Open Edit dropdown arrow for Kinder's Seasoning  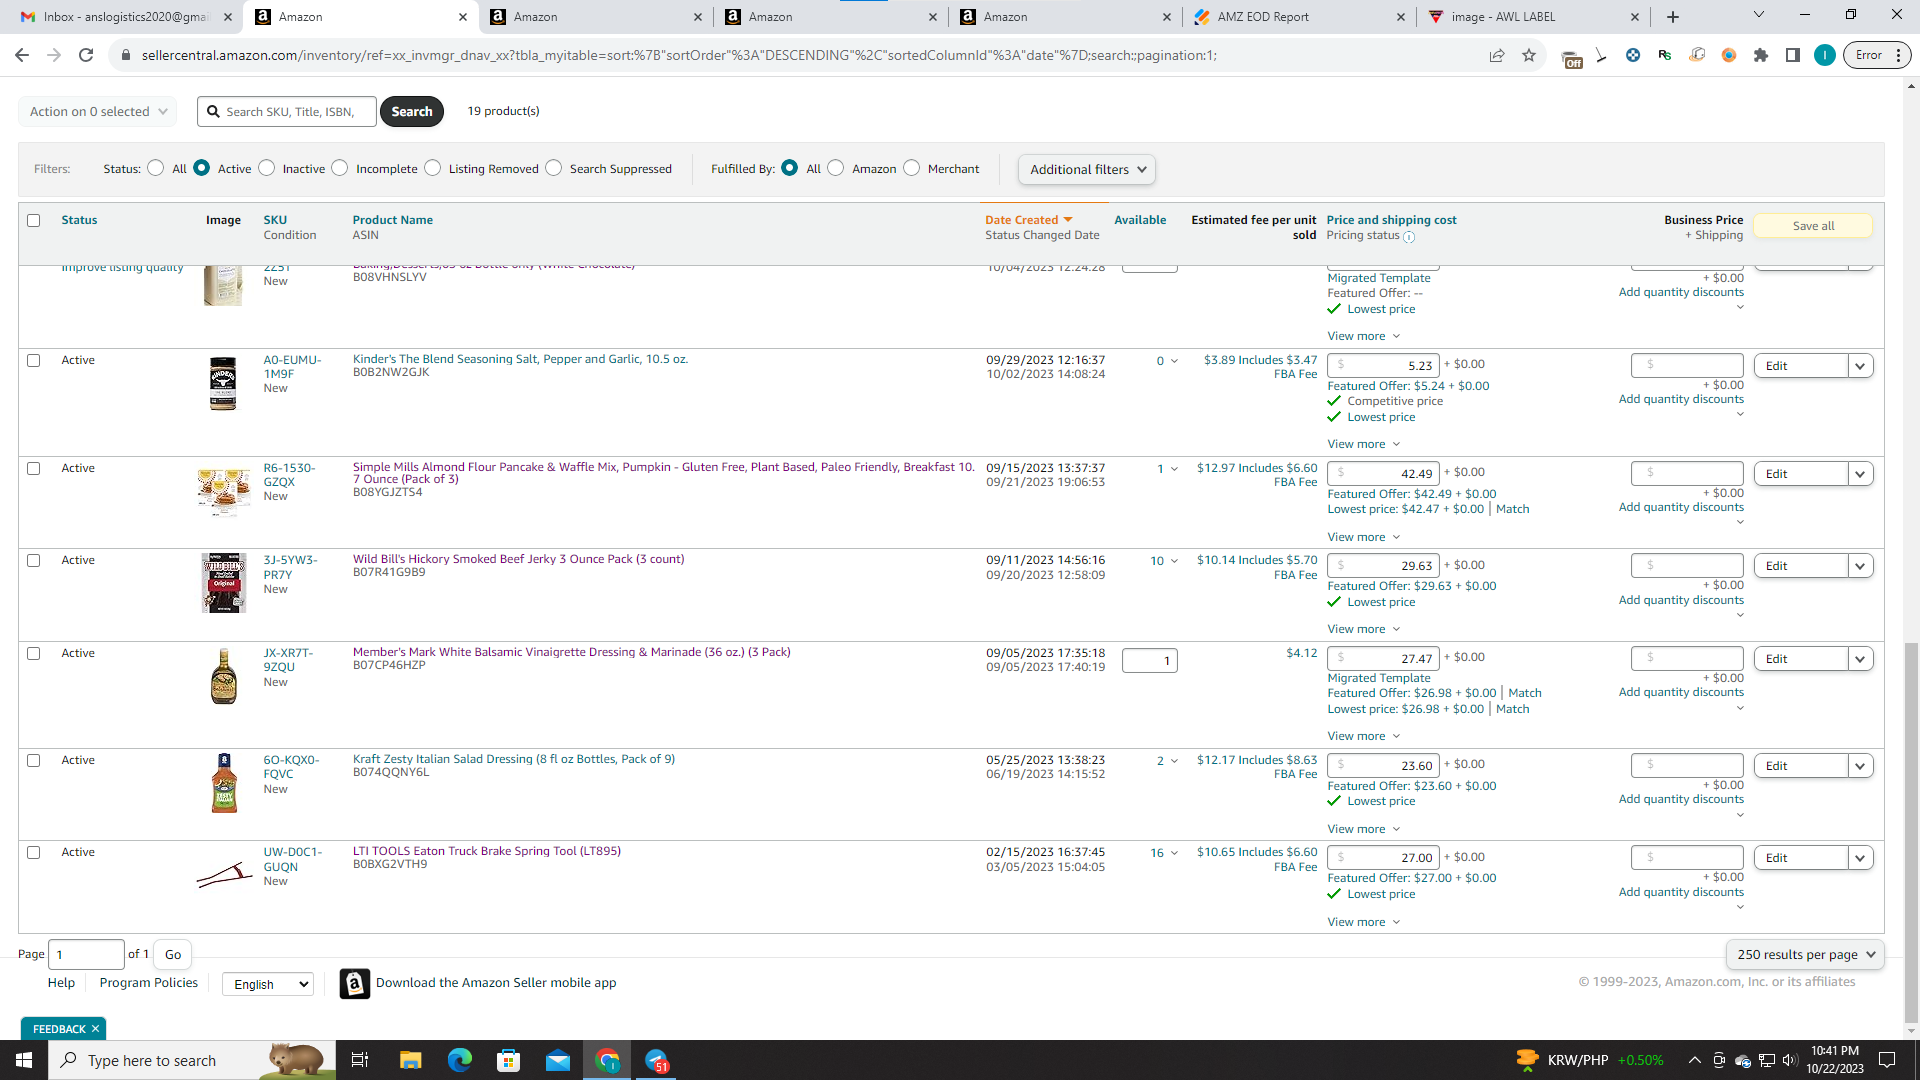[x=1860, y=366]
